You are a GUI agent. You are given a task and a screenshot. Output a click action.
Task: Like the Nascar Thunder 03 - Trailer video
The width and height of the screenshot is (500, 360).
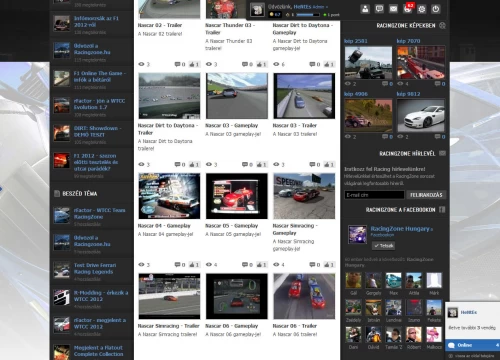[261, 64]
